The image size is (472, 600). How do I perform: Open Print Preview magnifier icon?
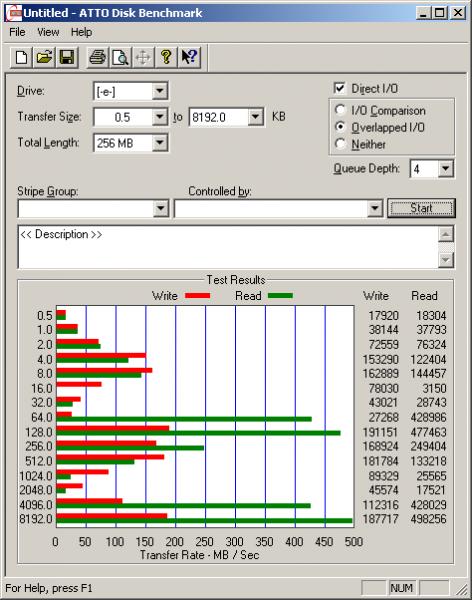[120, 57]
